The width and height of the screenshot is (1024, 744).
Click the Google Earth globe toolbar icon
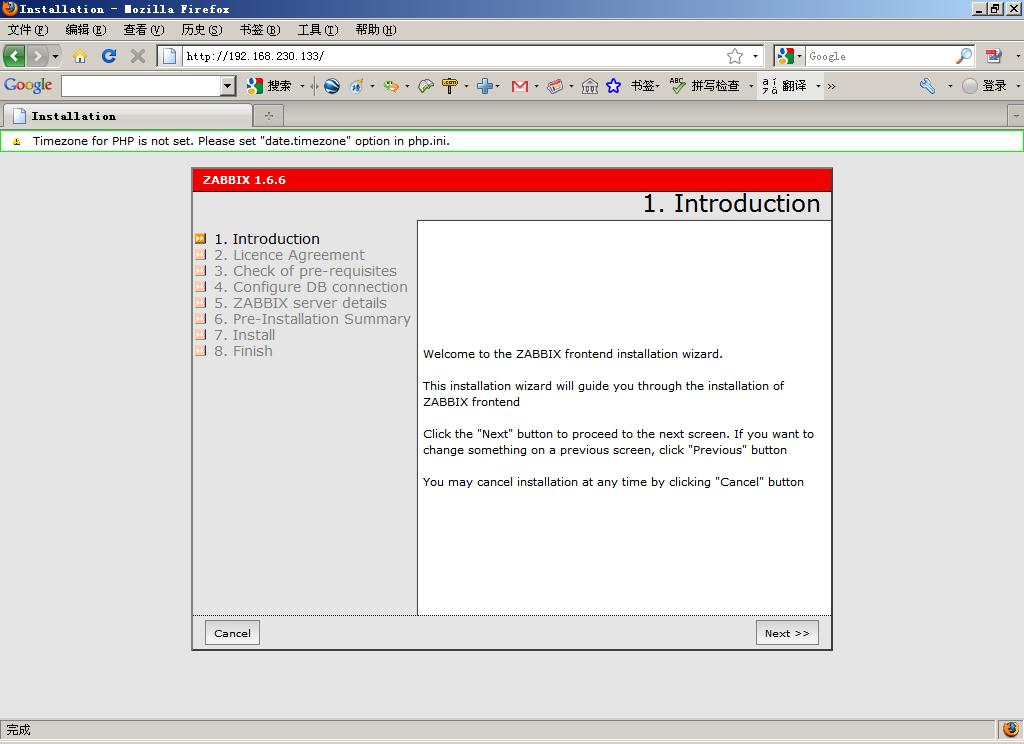coord(332,86)
